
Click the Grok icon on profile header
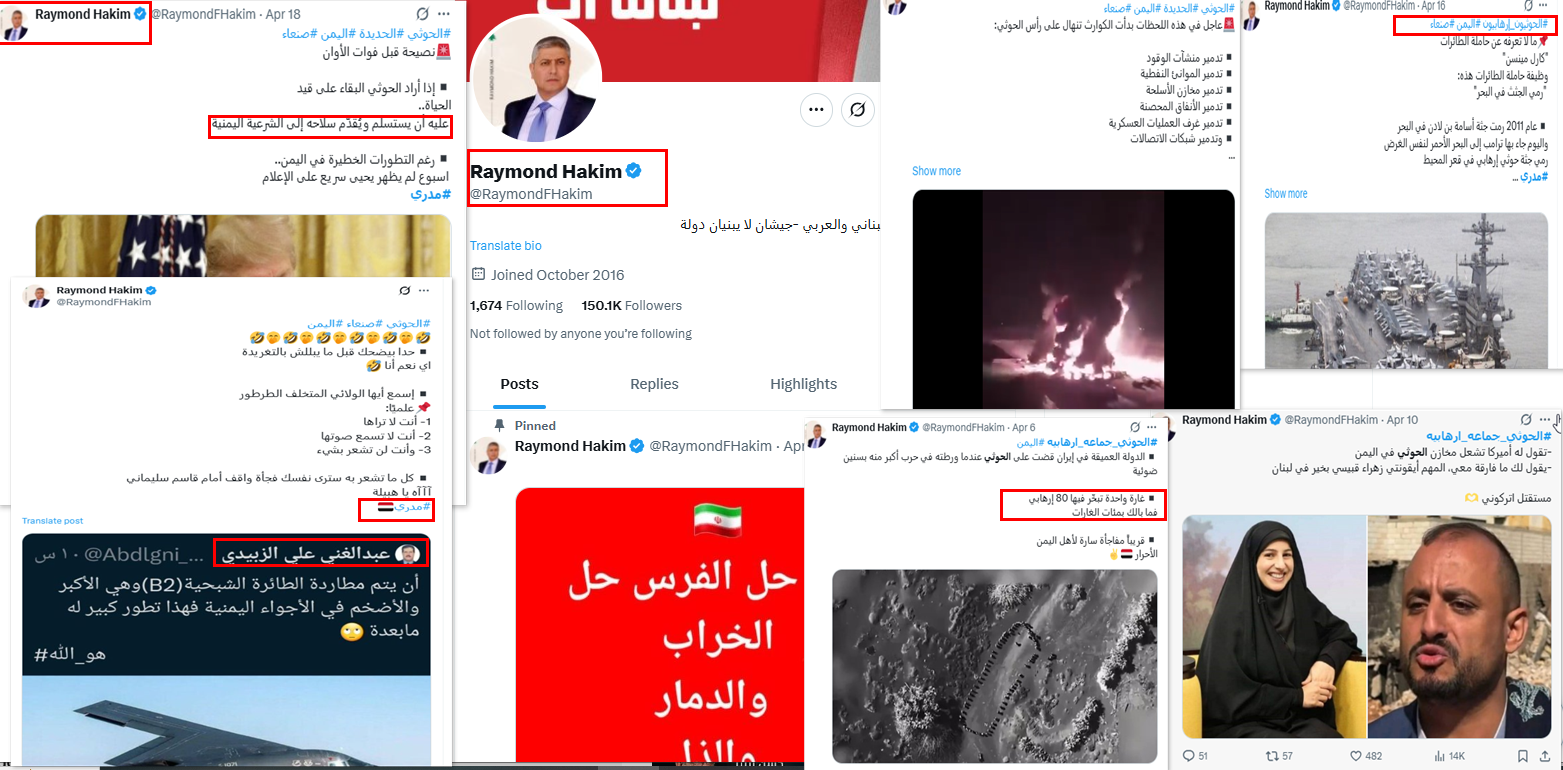coord(857,108)
